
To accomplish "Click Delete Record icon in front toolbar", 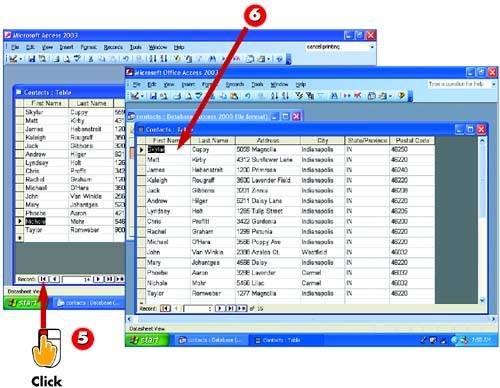I will (x=358, y=96).
